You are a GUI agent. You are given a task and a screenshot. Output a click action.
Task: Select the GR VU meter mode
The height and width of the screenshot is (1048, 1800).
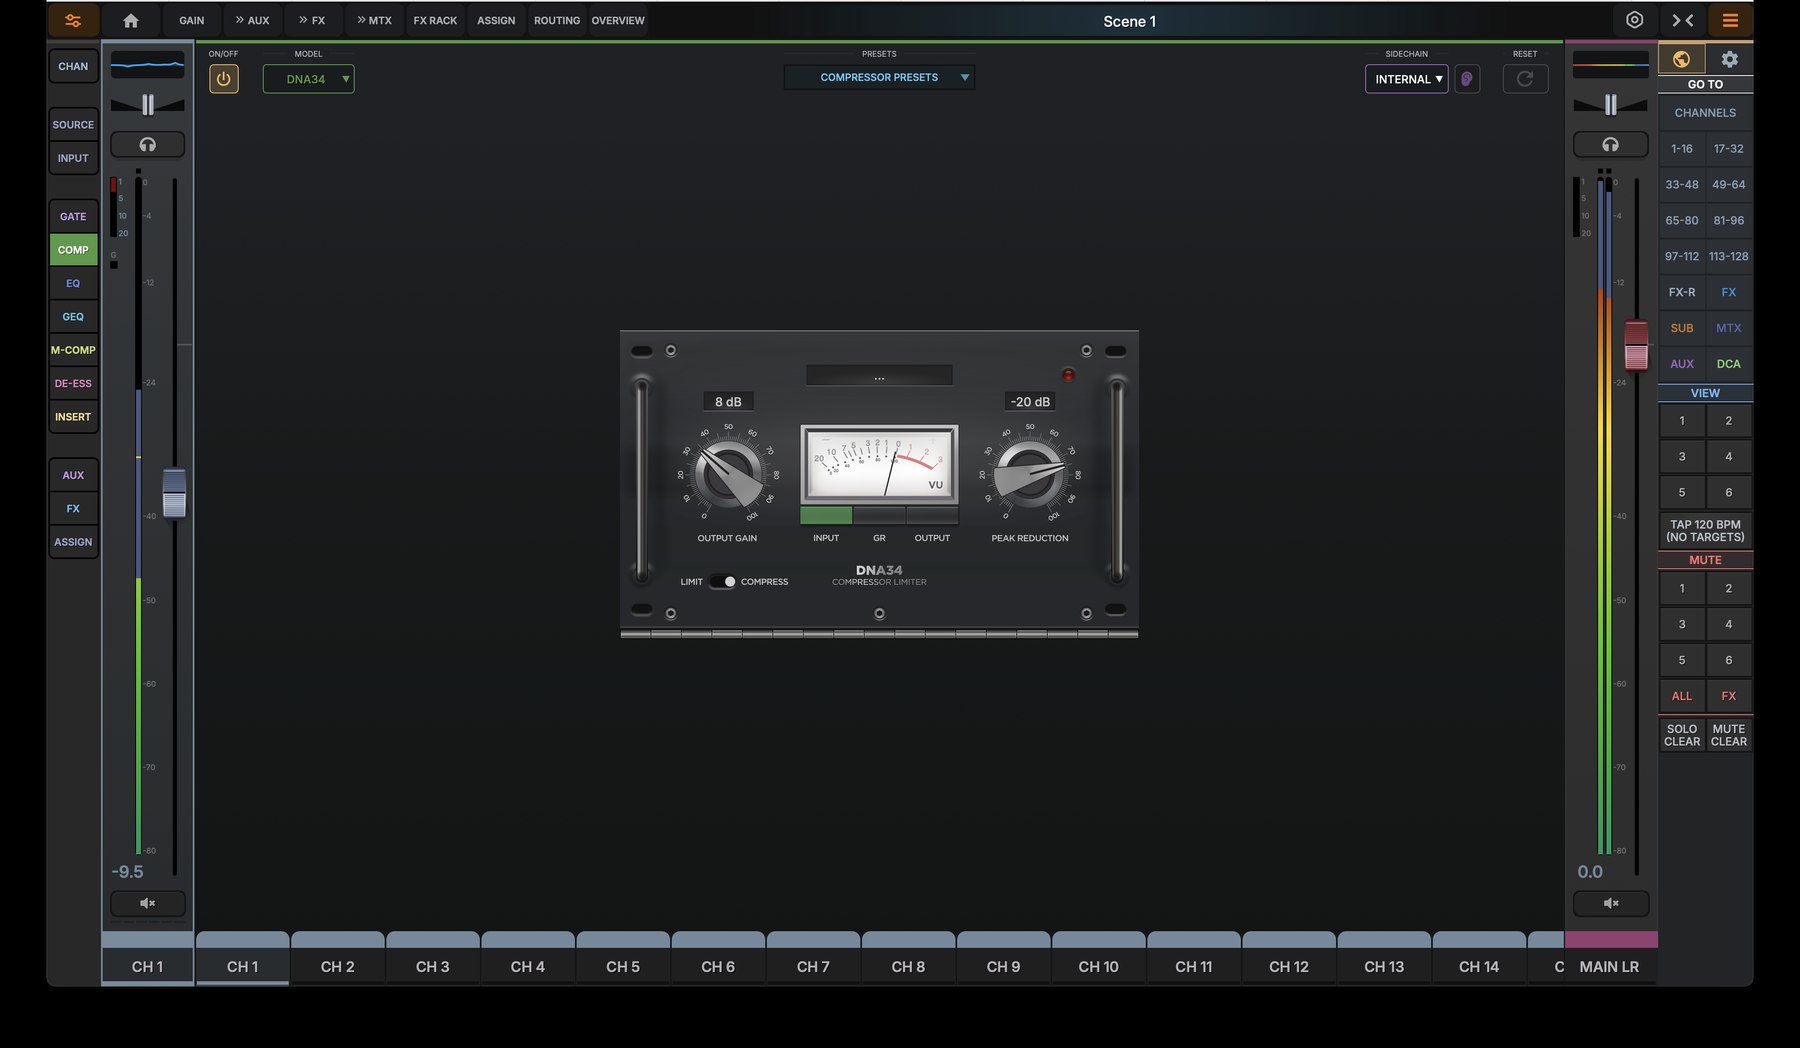(879, 516)
